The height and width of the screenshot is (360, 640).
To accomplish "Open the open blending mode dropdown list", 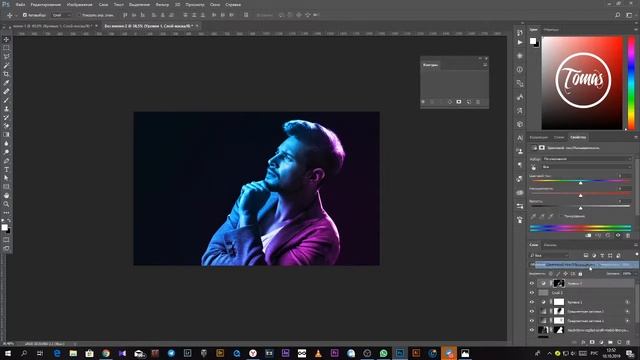I will (x=587, y=265).
